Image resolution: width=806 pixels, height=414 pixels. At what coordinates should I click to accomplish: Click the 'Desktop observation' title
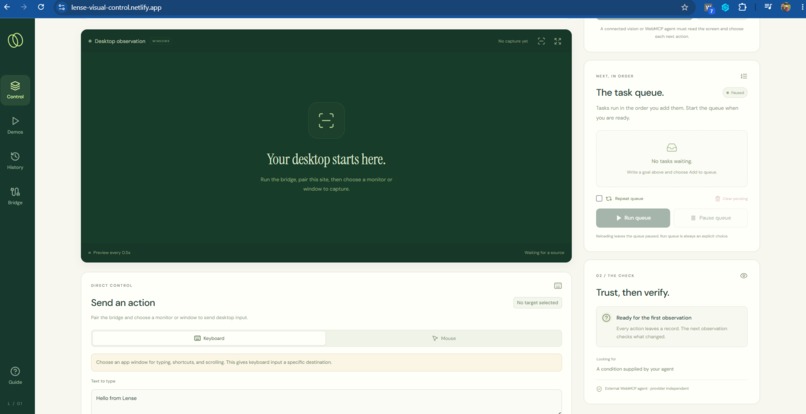click(120, 41)
